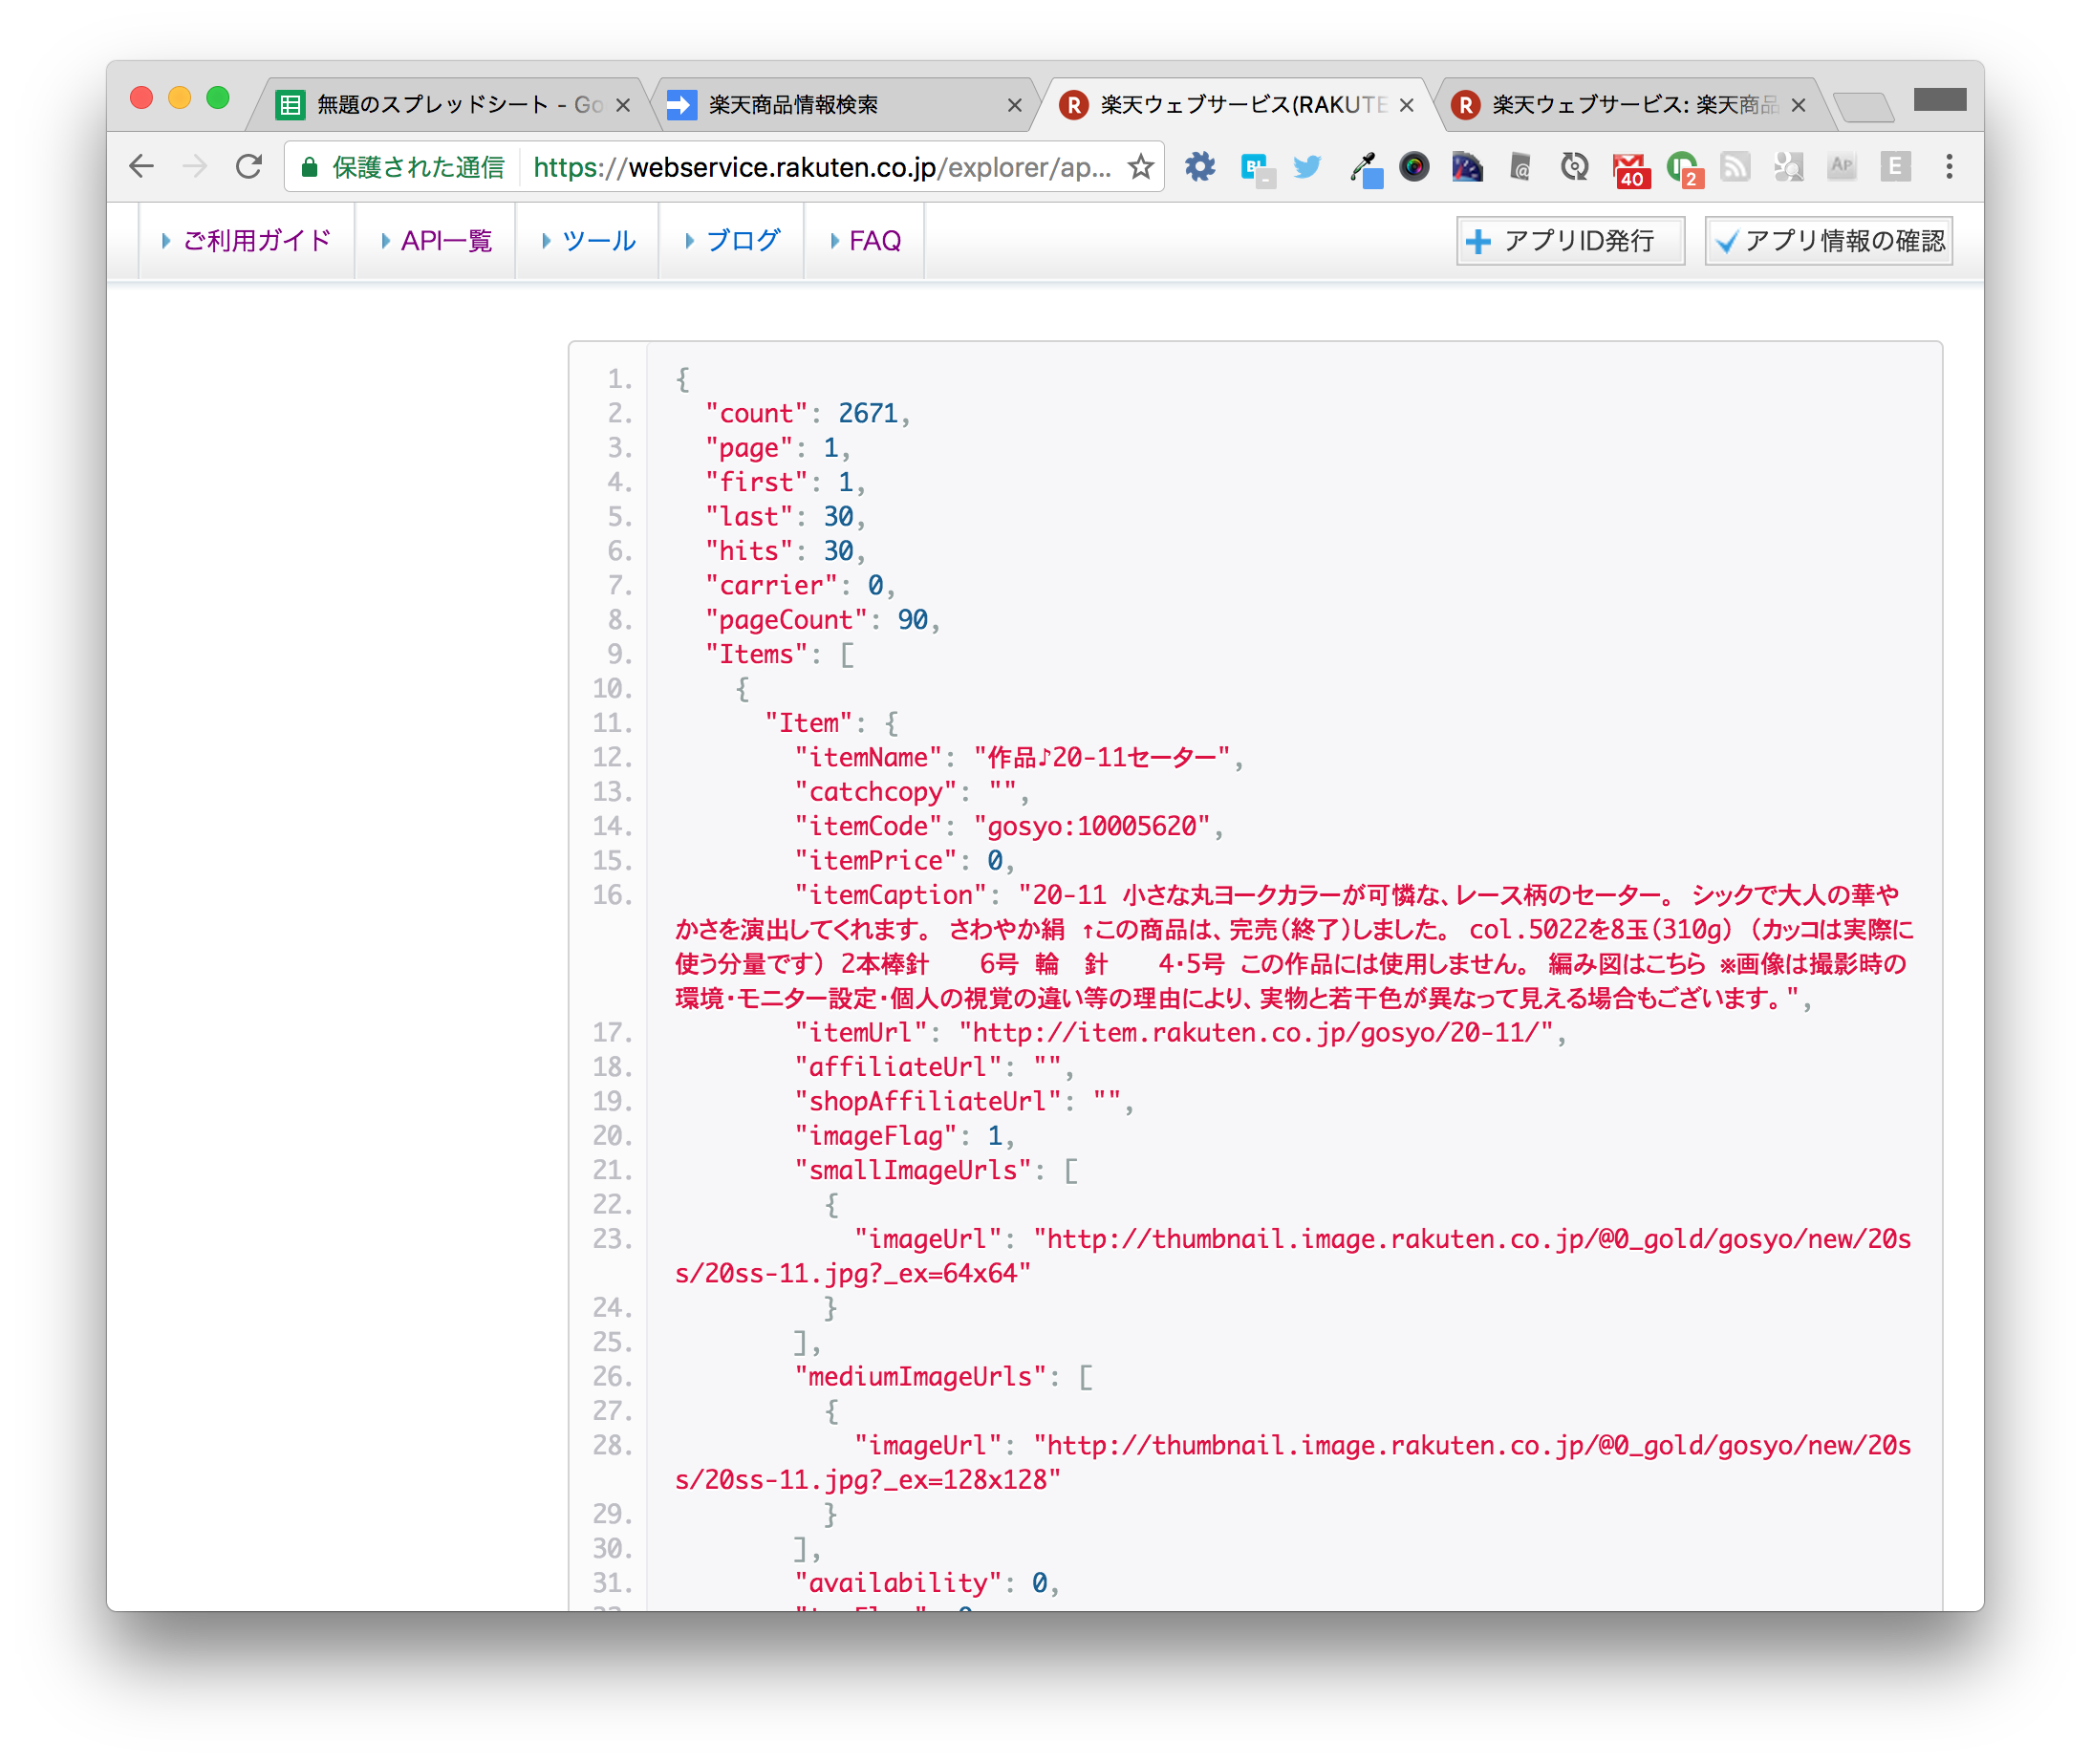
Task: Click the address bar URL field
Action: point(822,167)
